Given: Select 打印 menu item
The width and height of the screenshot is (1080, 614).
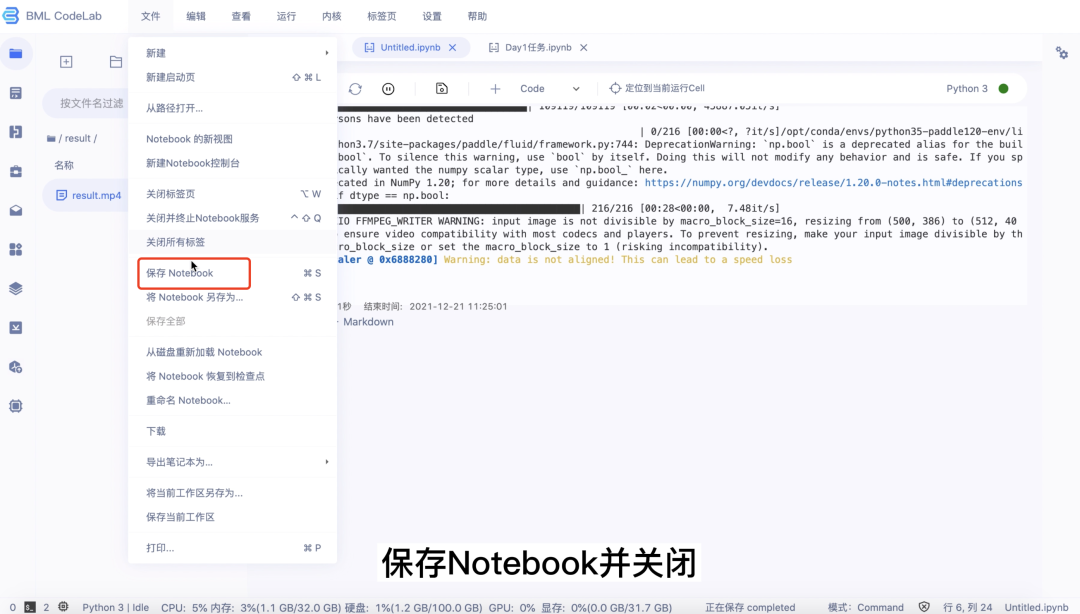Looking at the screenshot, I should click(232, 548).
